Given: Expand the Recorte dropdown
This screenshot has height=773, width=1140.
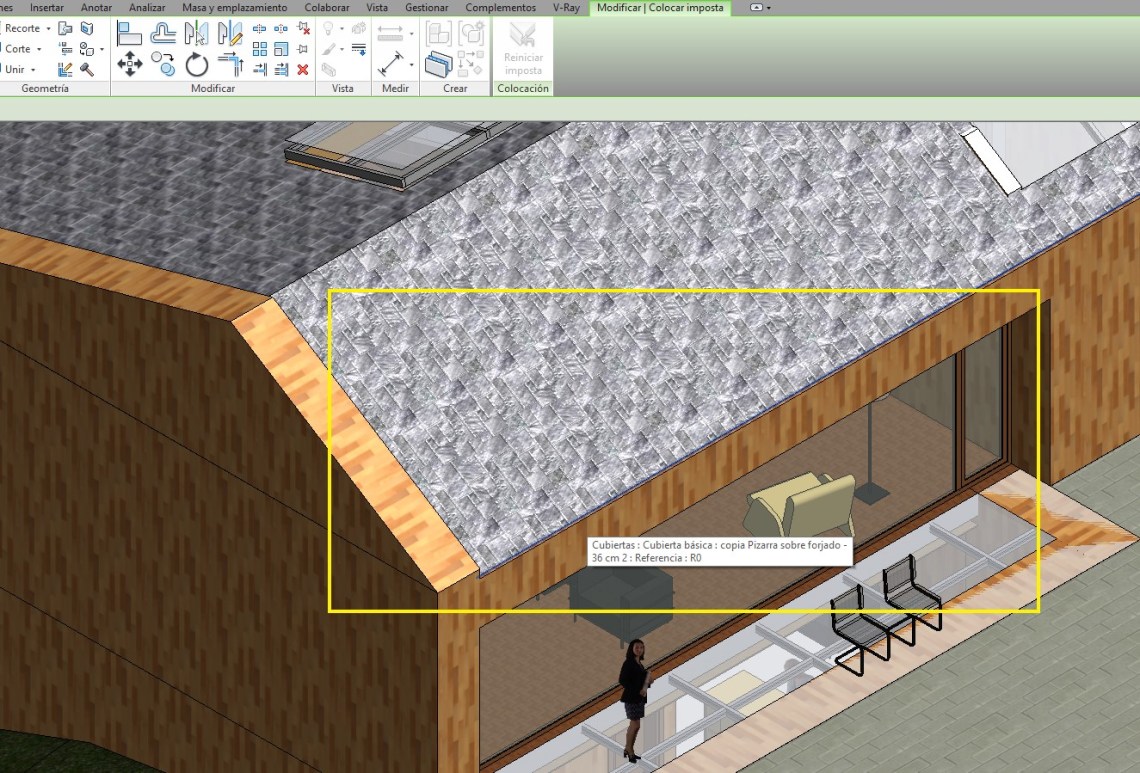Looking at the screenshot, I should coord(48,29).
